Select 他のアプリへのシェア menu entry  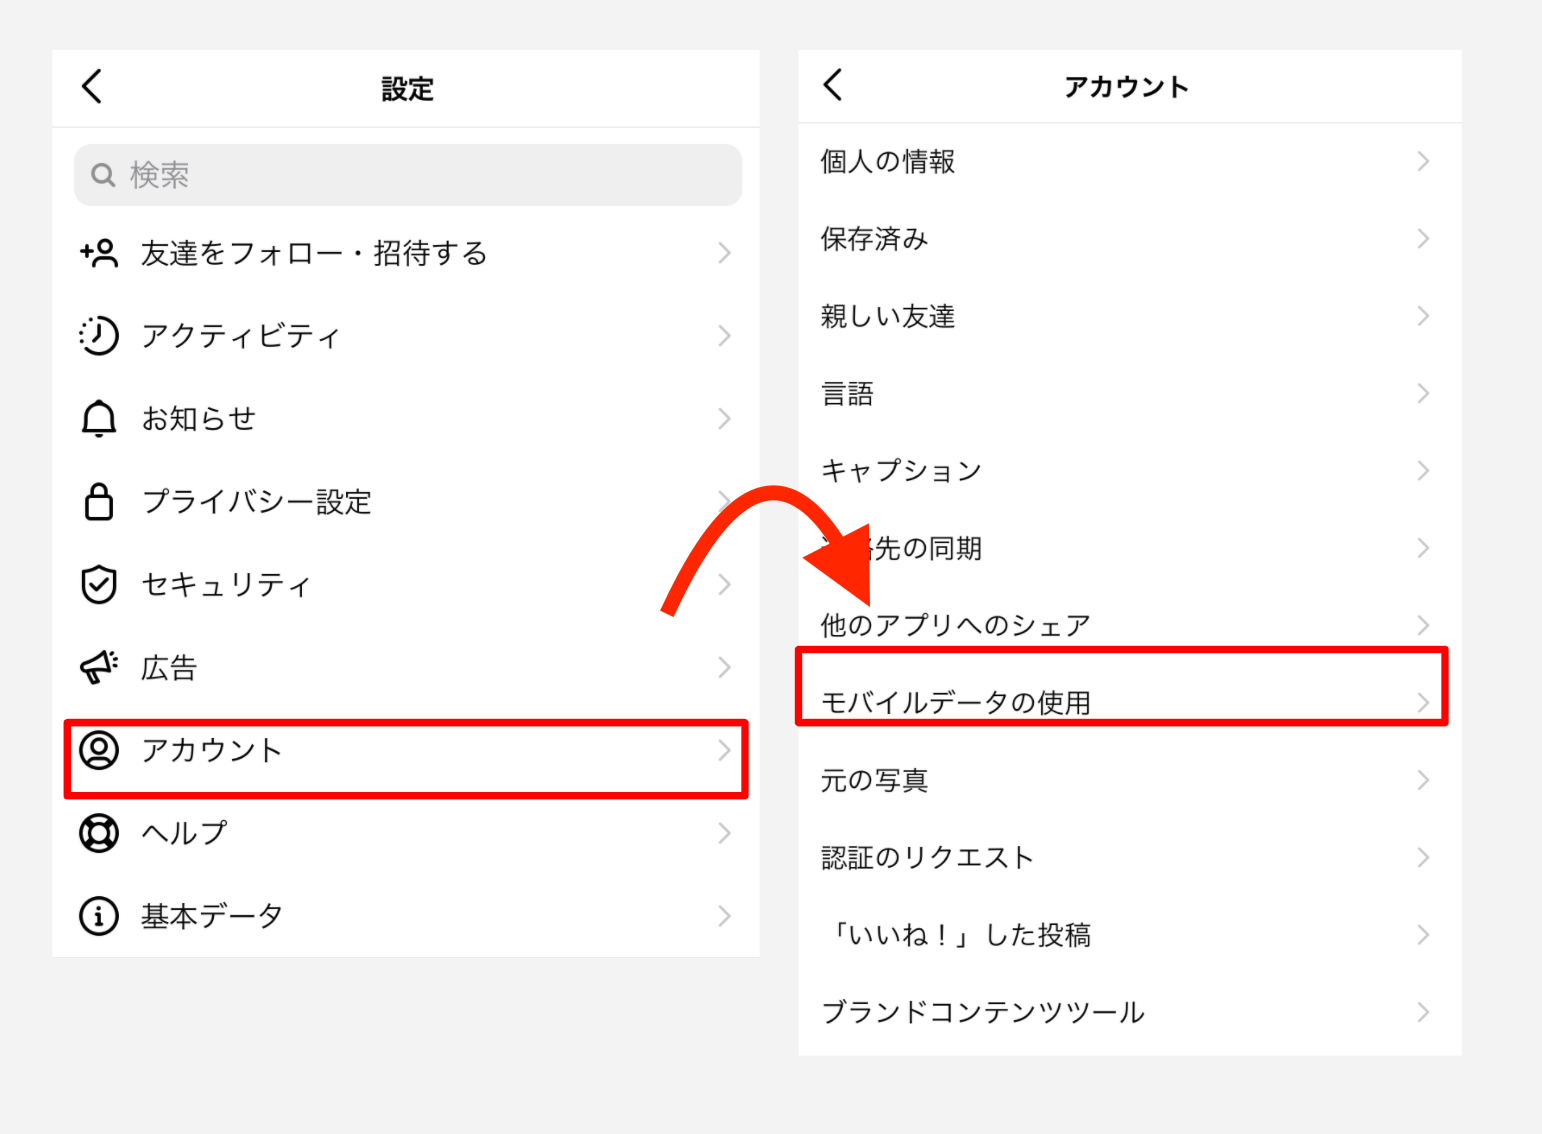pyautogui.click(x=955, y=626)
